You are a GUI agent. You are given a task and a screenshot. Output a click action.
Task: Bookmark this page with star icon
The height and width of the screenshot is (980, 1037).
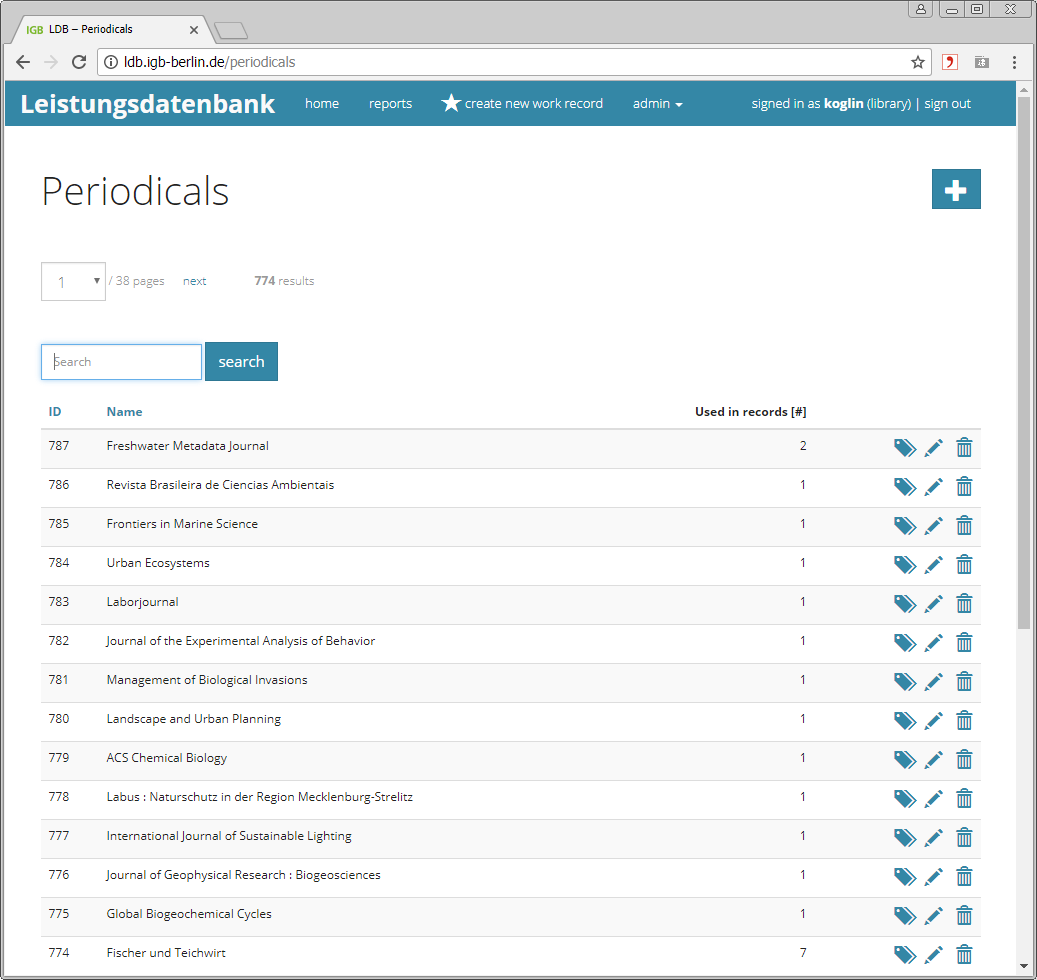coord(917,62)
